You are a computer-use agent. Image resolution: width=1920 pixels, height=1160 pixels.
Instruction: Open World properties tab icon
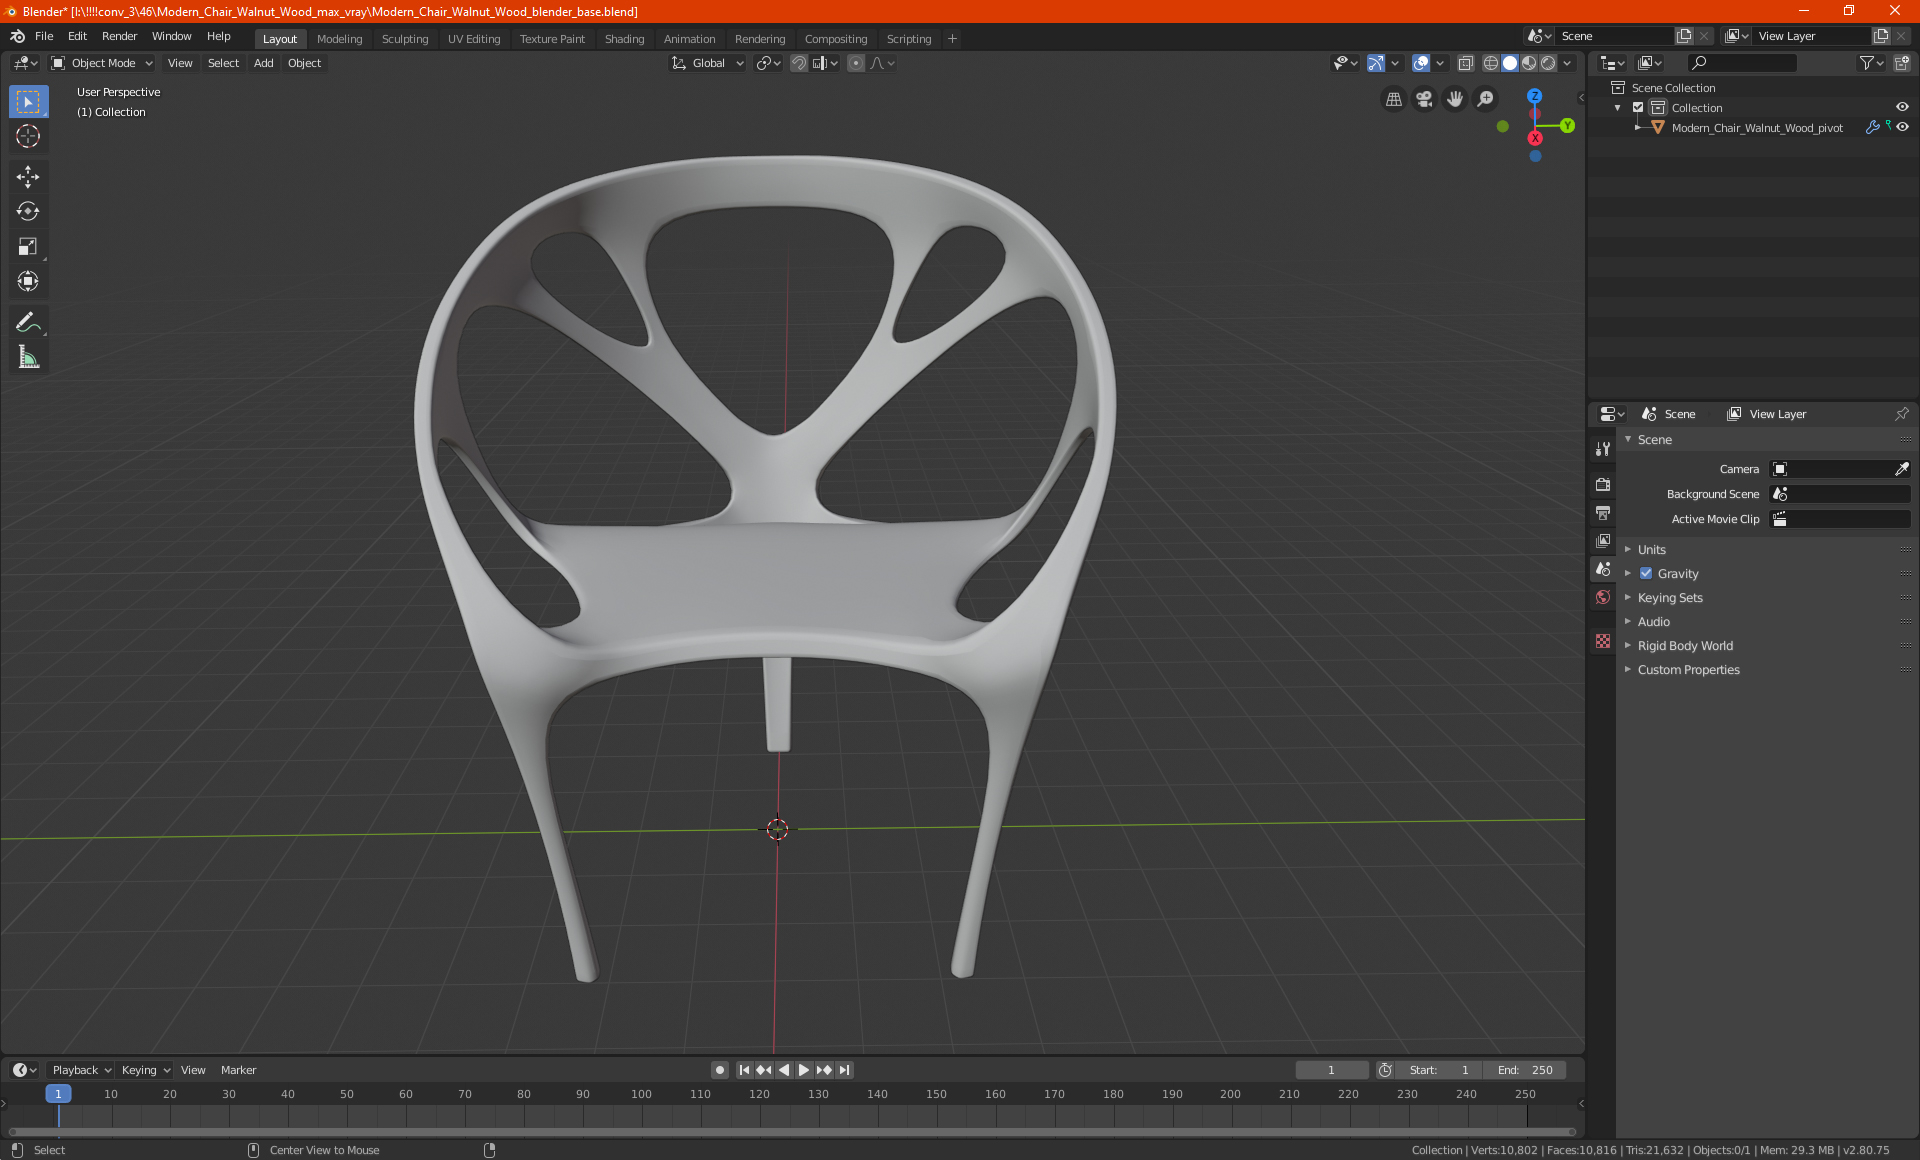pyautogui.click(x=1603, y=597)
